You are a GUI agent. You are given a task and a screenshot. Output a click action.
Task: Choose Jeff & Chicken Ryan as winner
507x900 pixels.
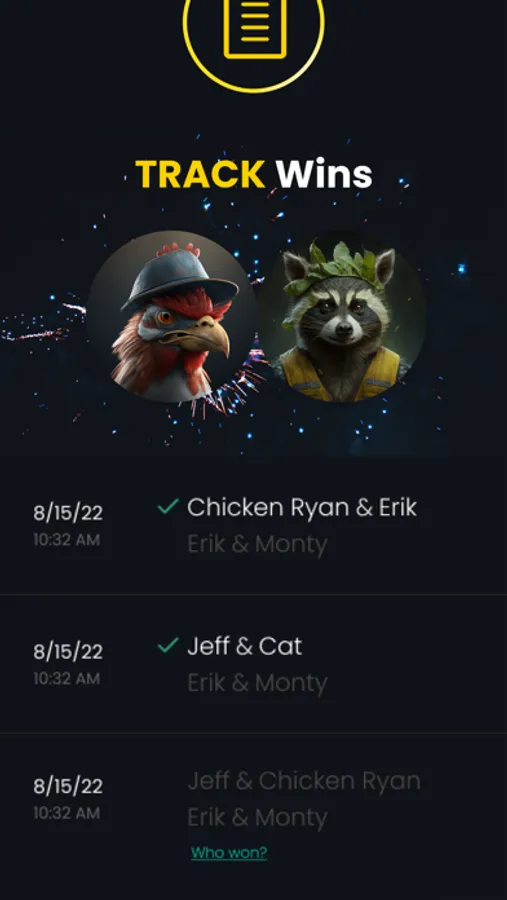click(304, 781)
